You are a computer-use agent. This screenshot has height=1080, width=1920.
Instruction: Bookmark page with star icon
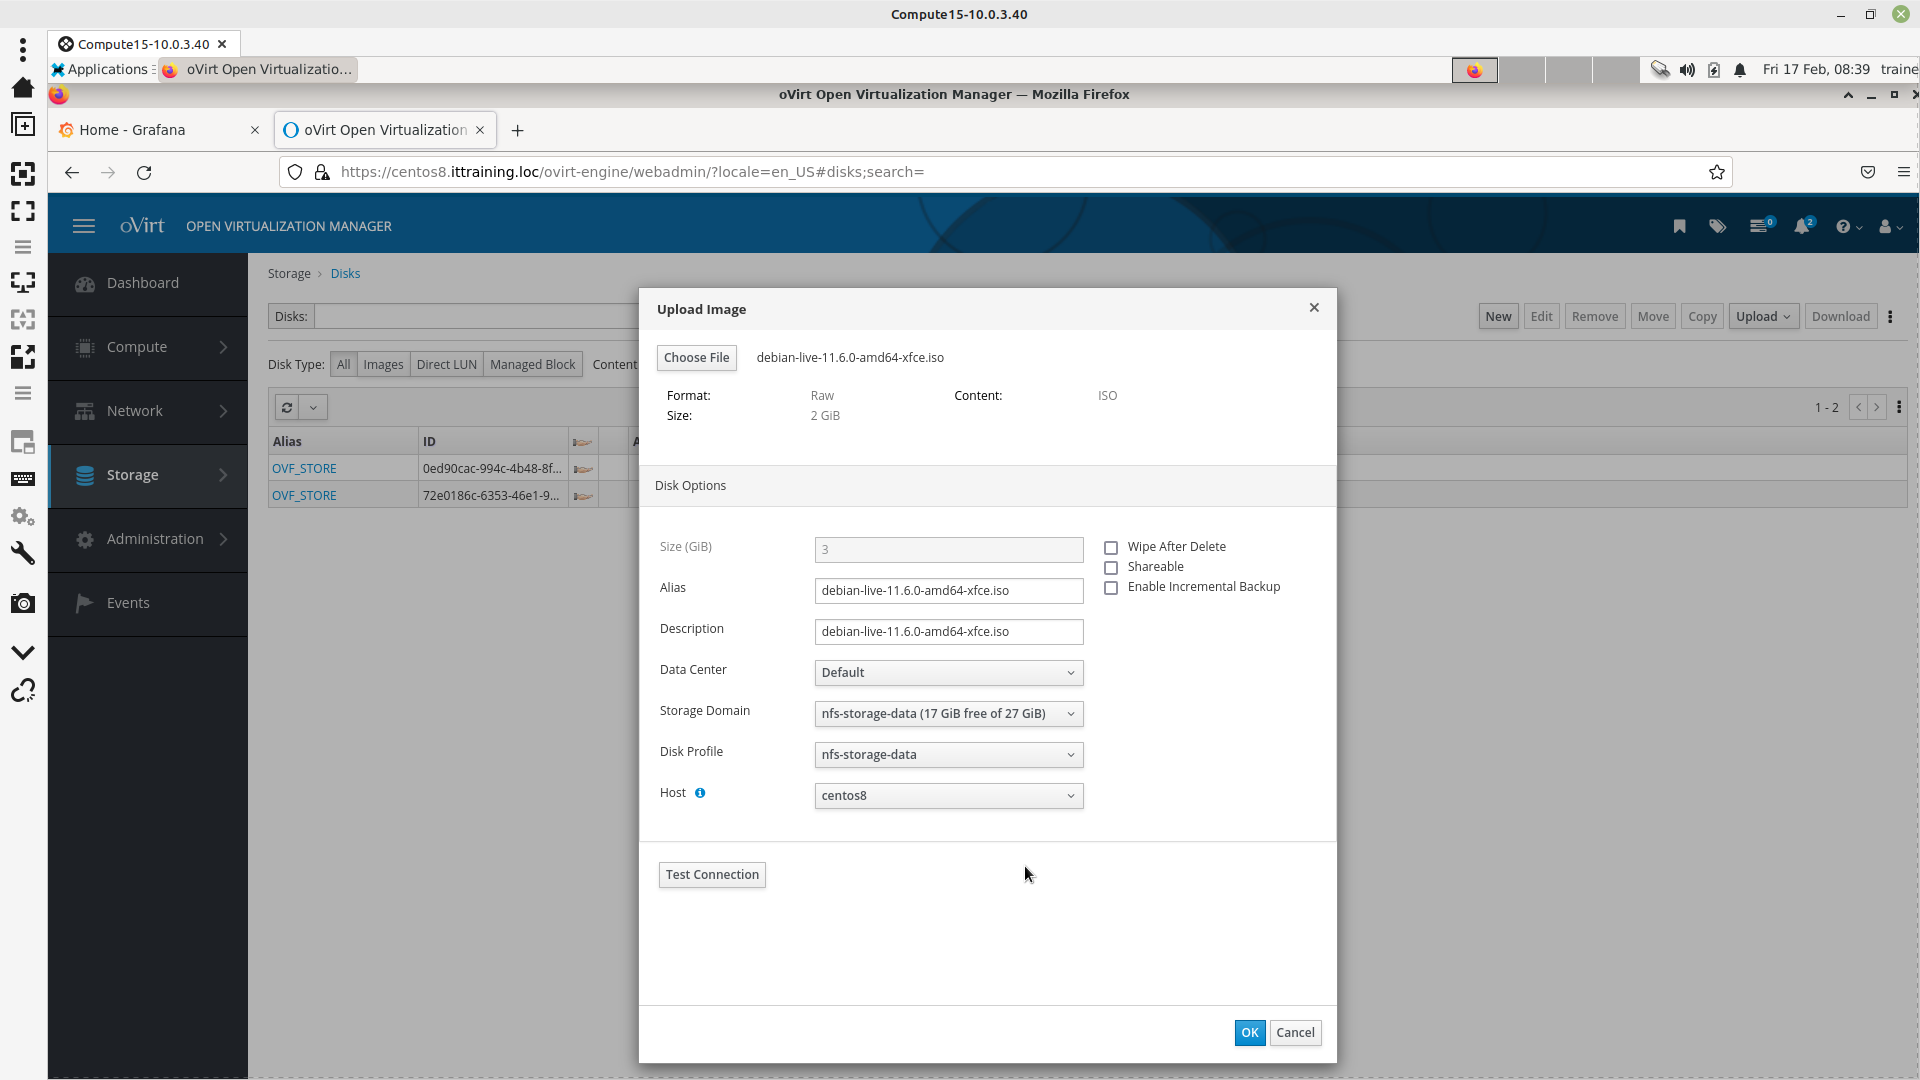coord(1717,172)
